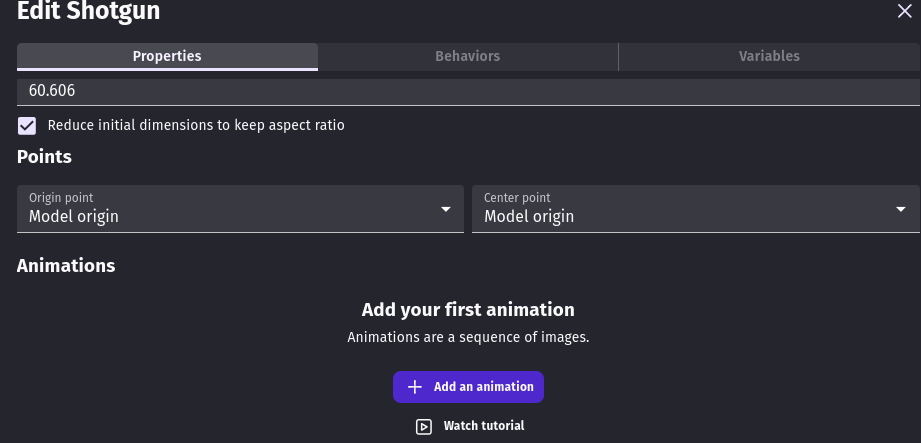Switch to the Behaviors tab
The width and height of the screenshot is (921, 443).
point(467,56)
